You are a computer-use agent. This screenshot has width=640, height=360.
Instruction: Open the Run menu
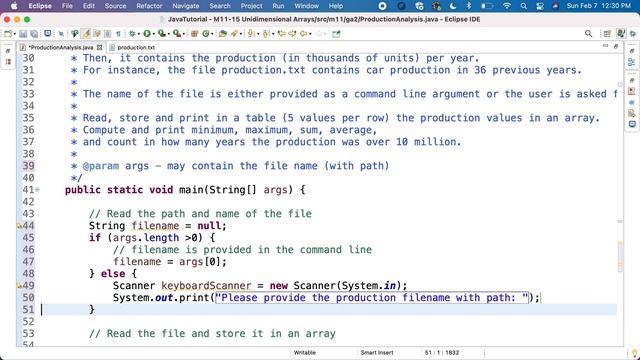pos(278,6)
